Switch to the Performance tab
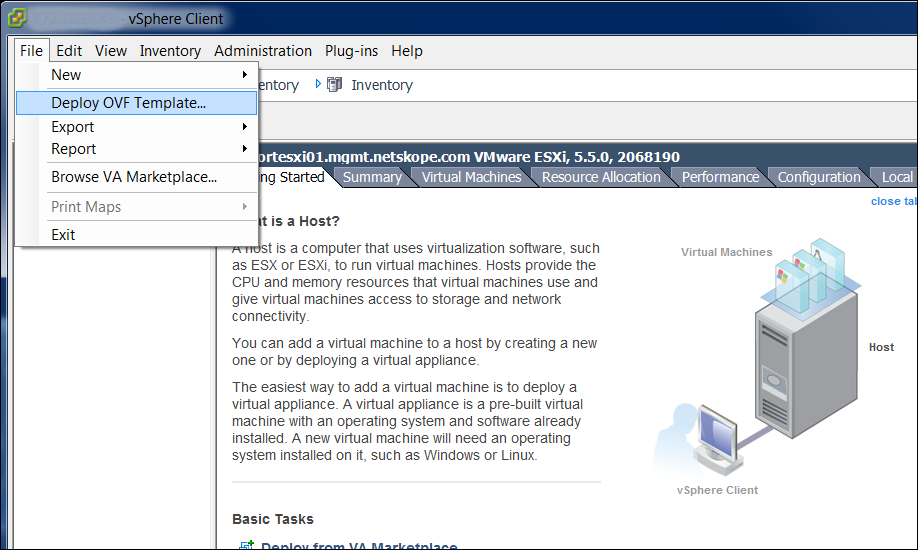Image resolution: width=918 pixels, height=550 pixels. click(x=720, y=177)
